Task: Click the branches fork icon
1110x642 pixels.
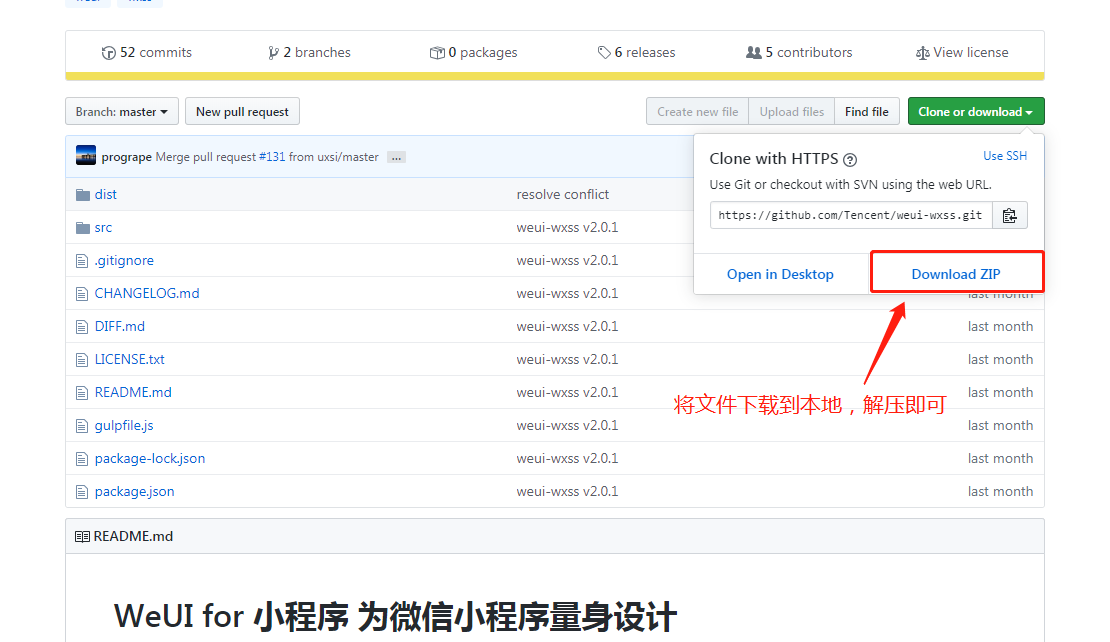Action: point(273,53)
